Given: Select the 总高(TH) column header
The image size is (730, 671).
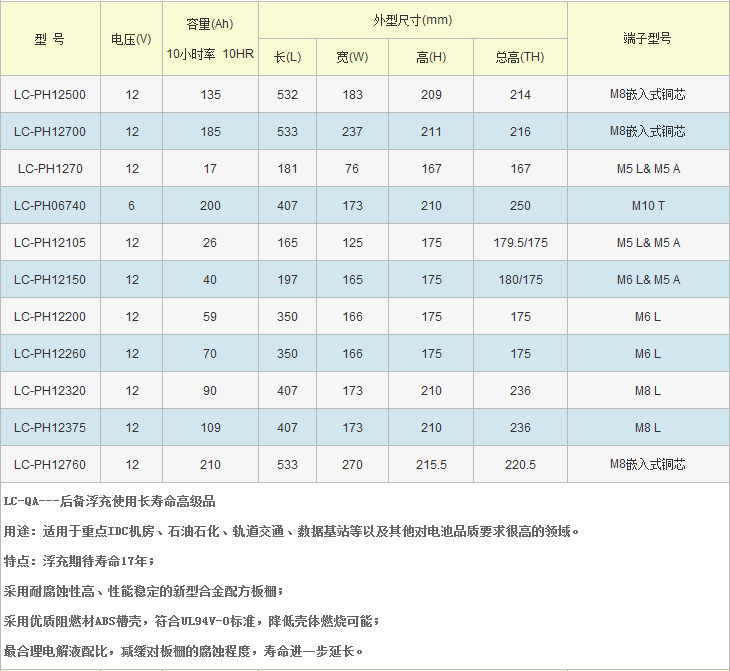Looking at the screenshot, I should pyautogui.click(x=520, y=57).
